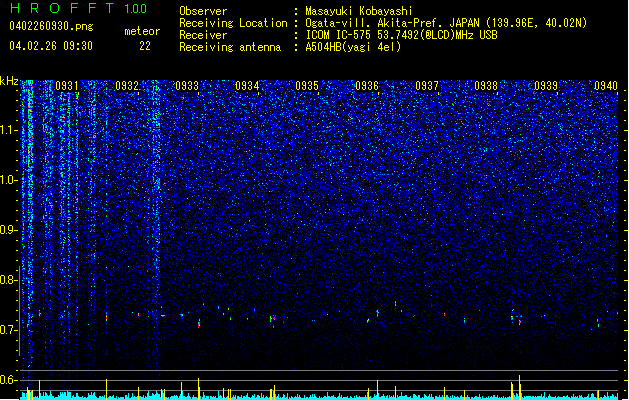Click the 0932 time marker
The image size is (629, 400).
(x=127, y=86)
